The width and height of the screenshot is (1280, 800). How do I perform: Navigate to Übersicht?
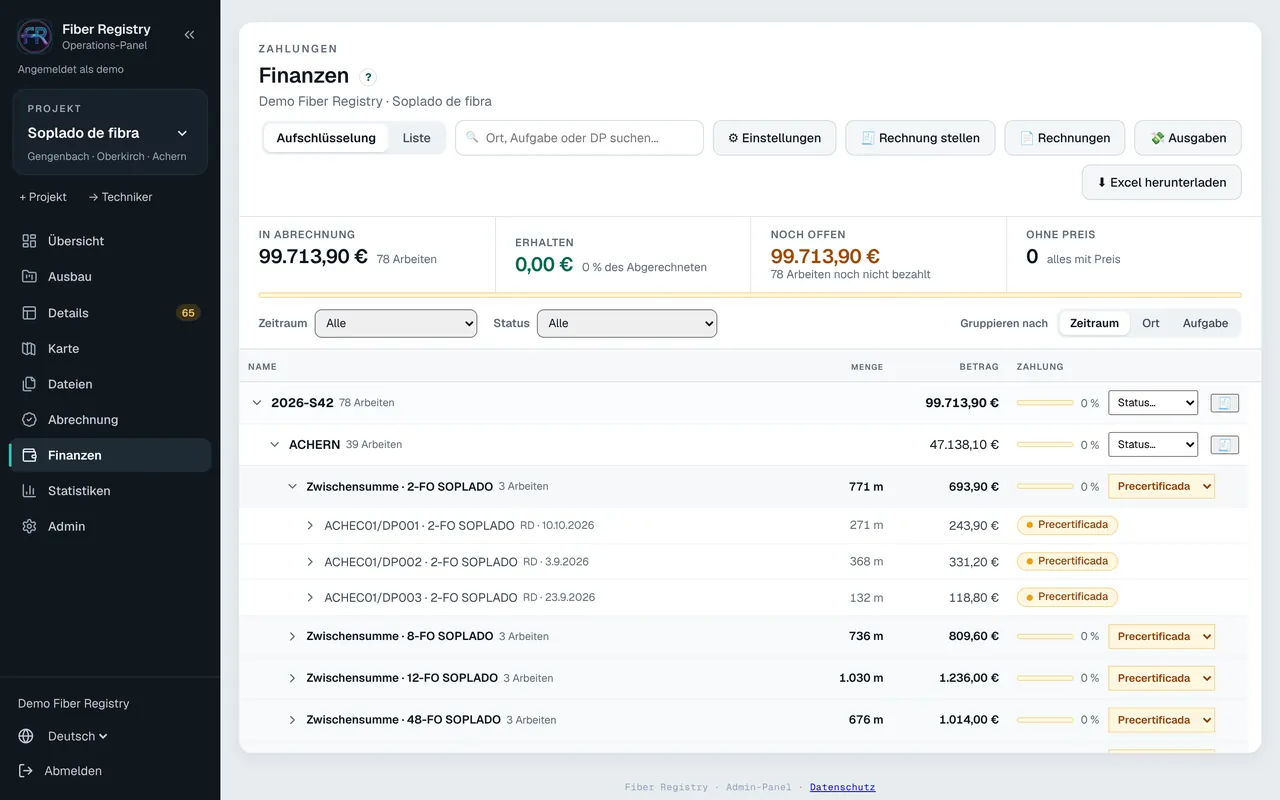(x=110, y=241)
